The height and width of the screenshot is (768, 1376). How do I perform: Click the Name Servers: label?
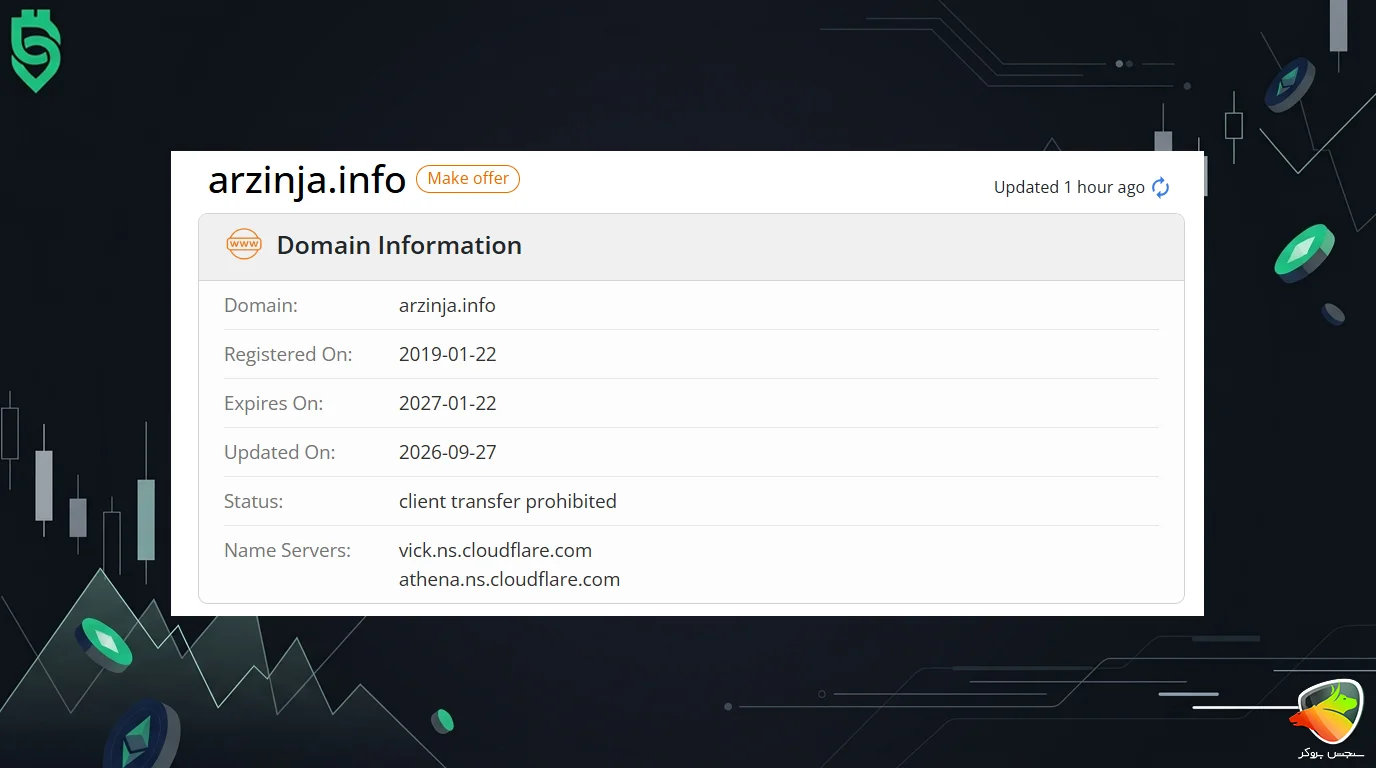(x=287, y=550)
